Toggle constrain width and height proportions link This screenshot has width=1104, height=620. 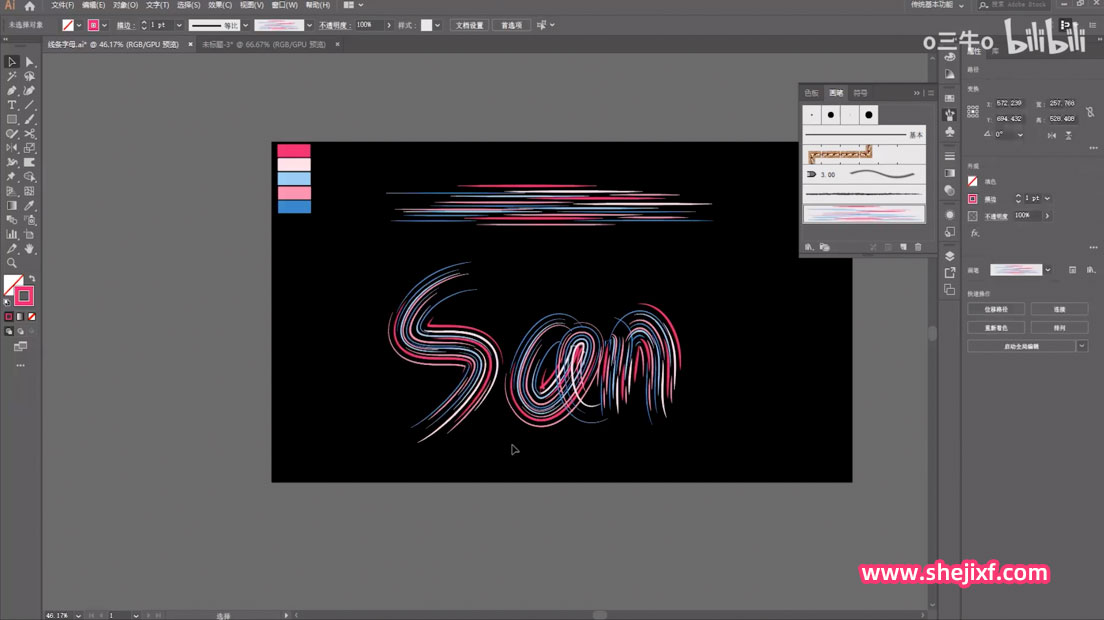(x=1089, y=113)
